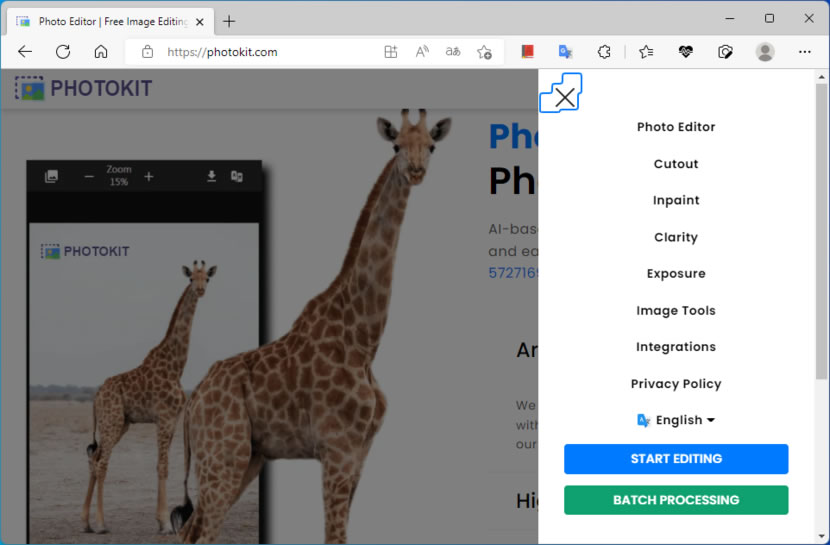The height and width of the screenshot is (545, 830).
Task: Click the small PHOTOKIT logo in preview
Action: [85, 251]
